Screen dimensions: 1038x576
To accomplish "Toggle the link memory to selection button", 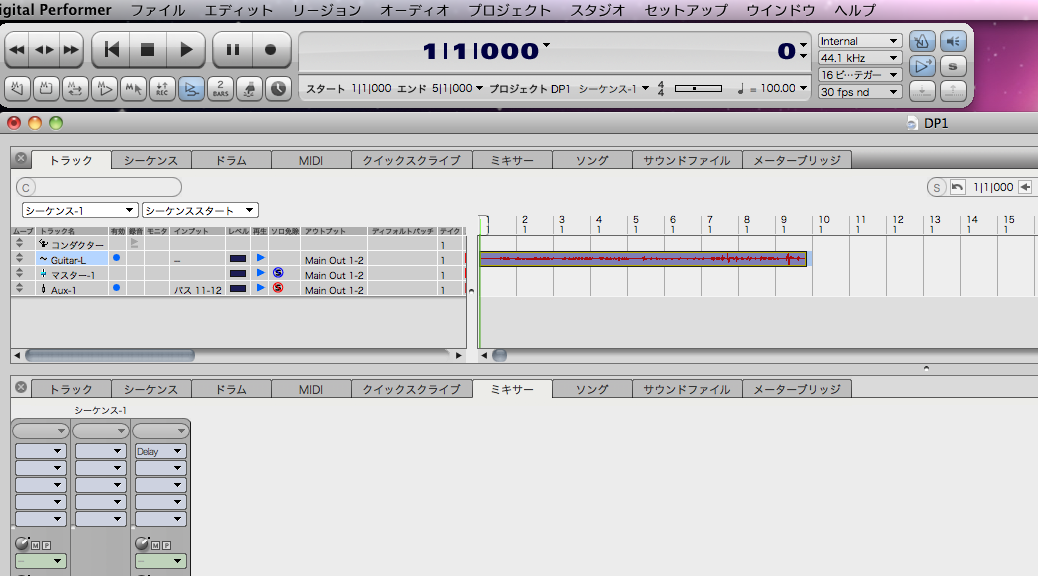I will click(x=133, y=89).
